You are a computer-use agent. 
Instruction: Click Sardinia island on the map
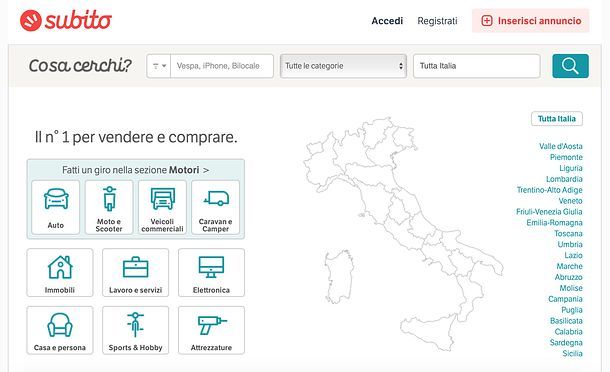click(339, 277)
